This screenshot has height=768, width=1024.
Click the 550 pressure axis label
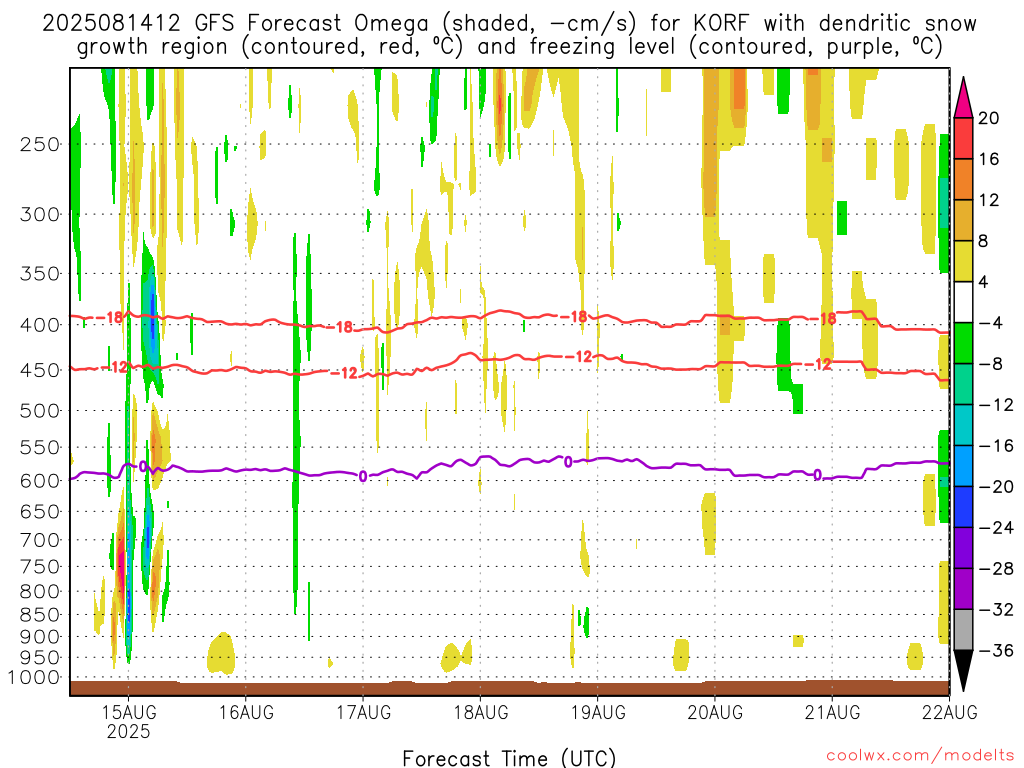click(x=40, y=447)
